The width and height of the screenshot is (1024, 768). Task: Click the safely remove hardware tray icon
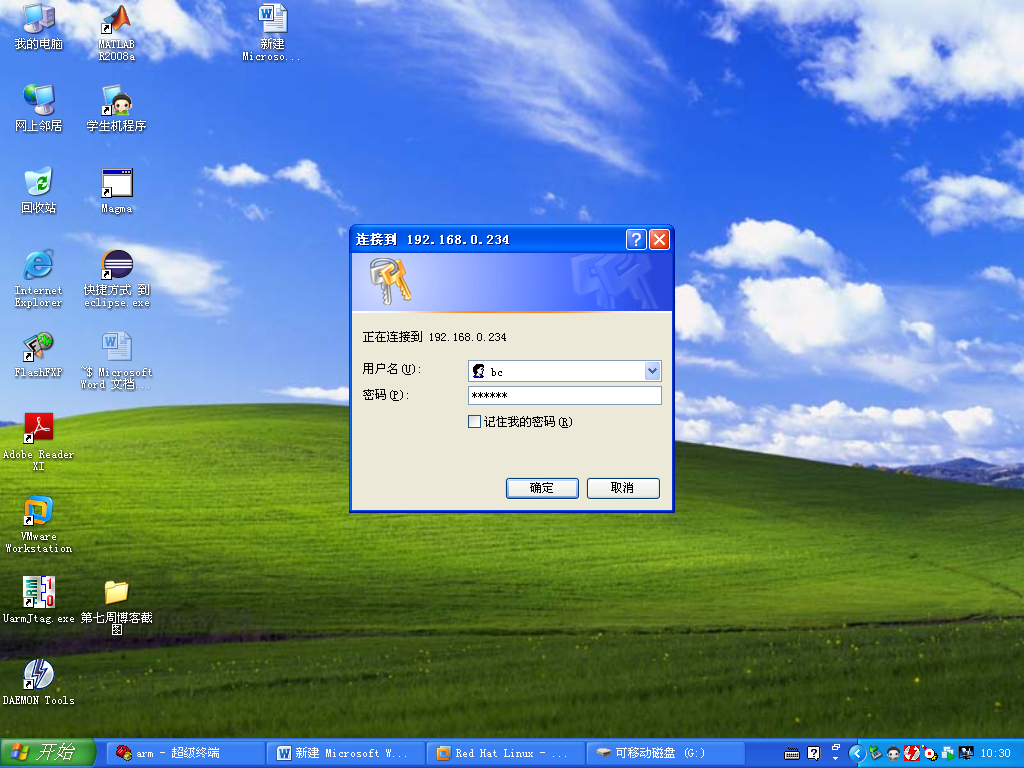click(875, 754)
